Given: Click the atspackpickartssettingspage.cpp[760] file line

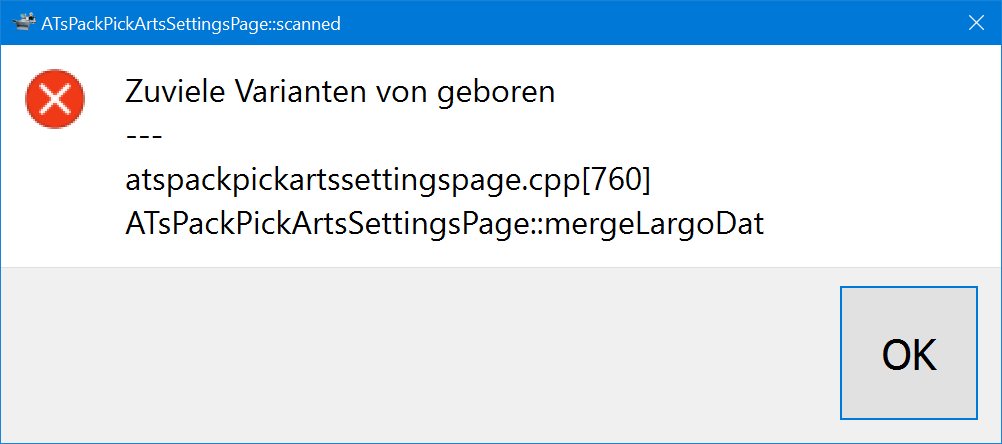Looking at the screenshot, I should click(389, 180).
